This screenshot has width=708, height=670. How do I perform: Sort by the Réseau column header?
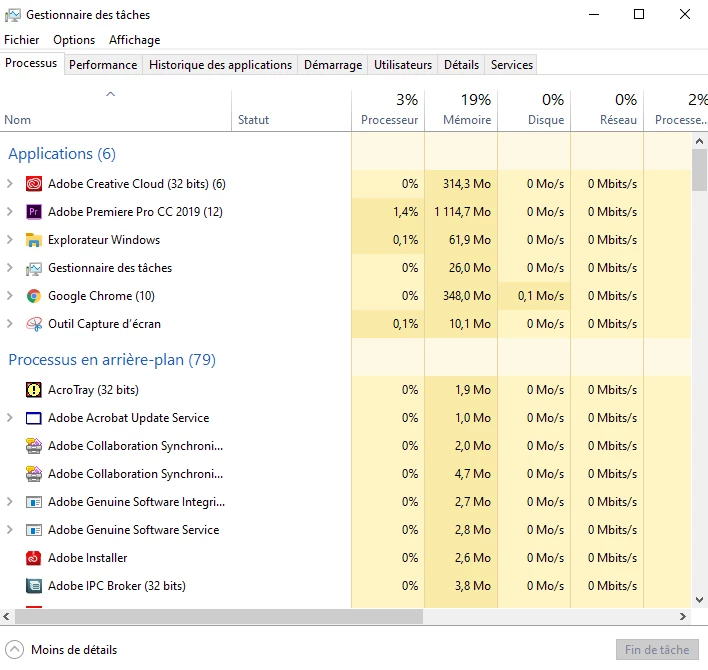(x=607, y=111)
